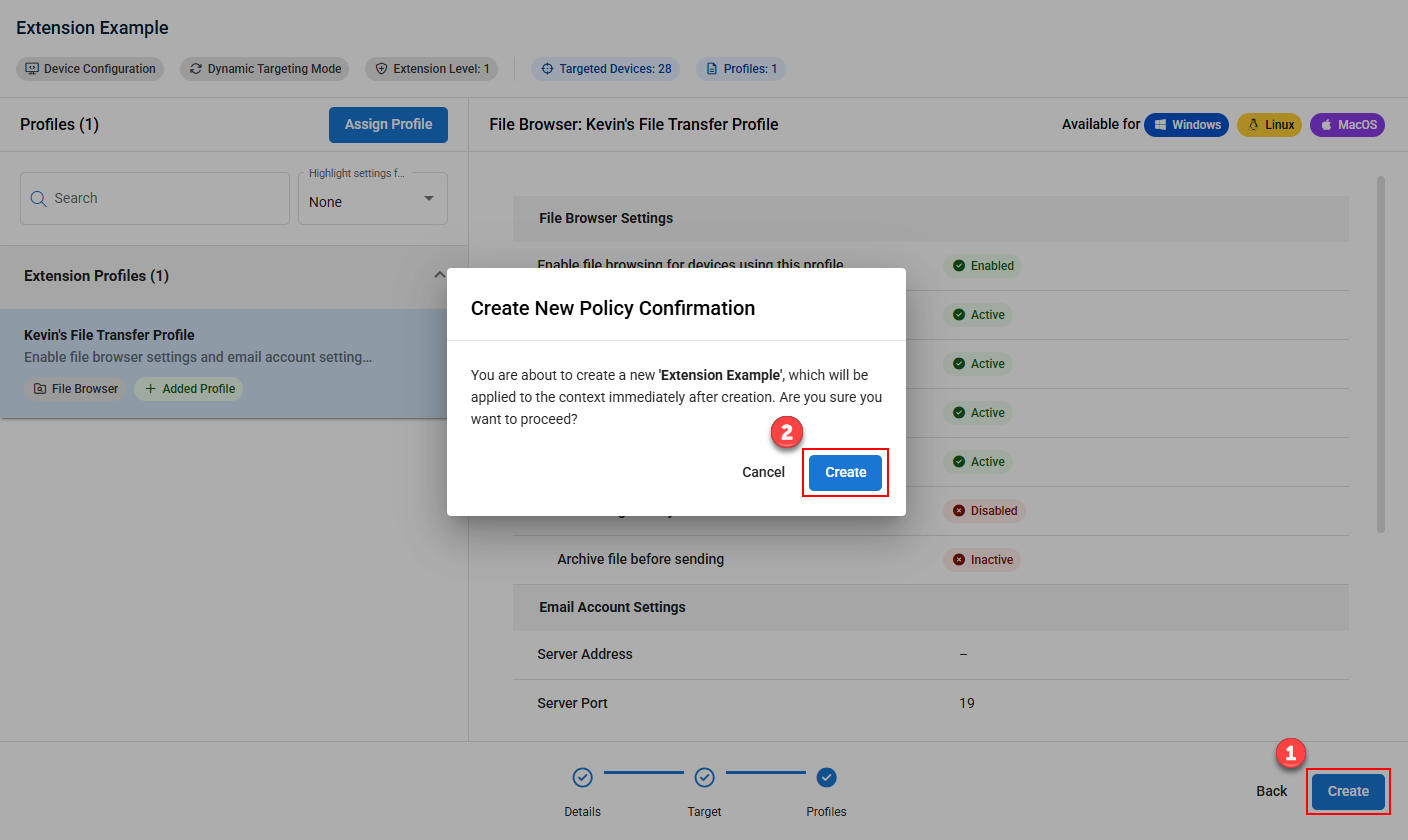Open the Highlight settings dropdown
Image resolution: width=1408 pixels, height=840 pixels.
click(x=373, y=198)
